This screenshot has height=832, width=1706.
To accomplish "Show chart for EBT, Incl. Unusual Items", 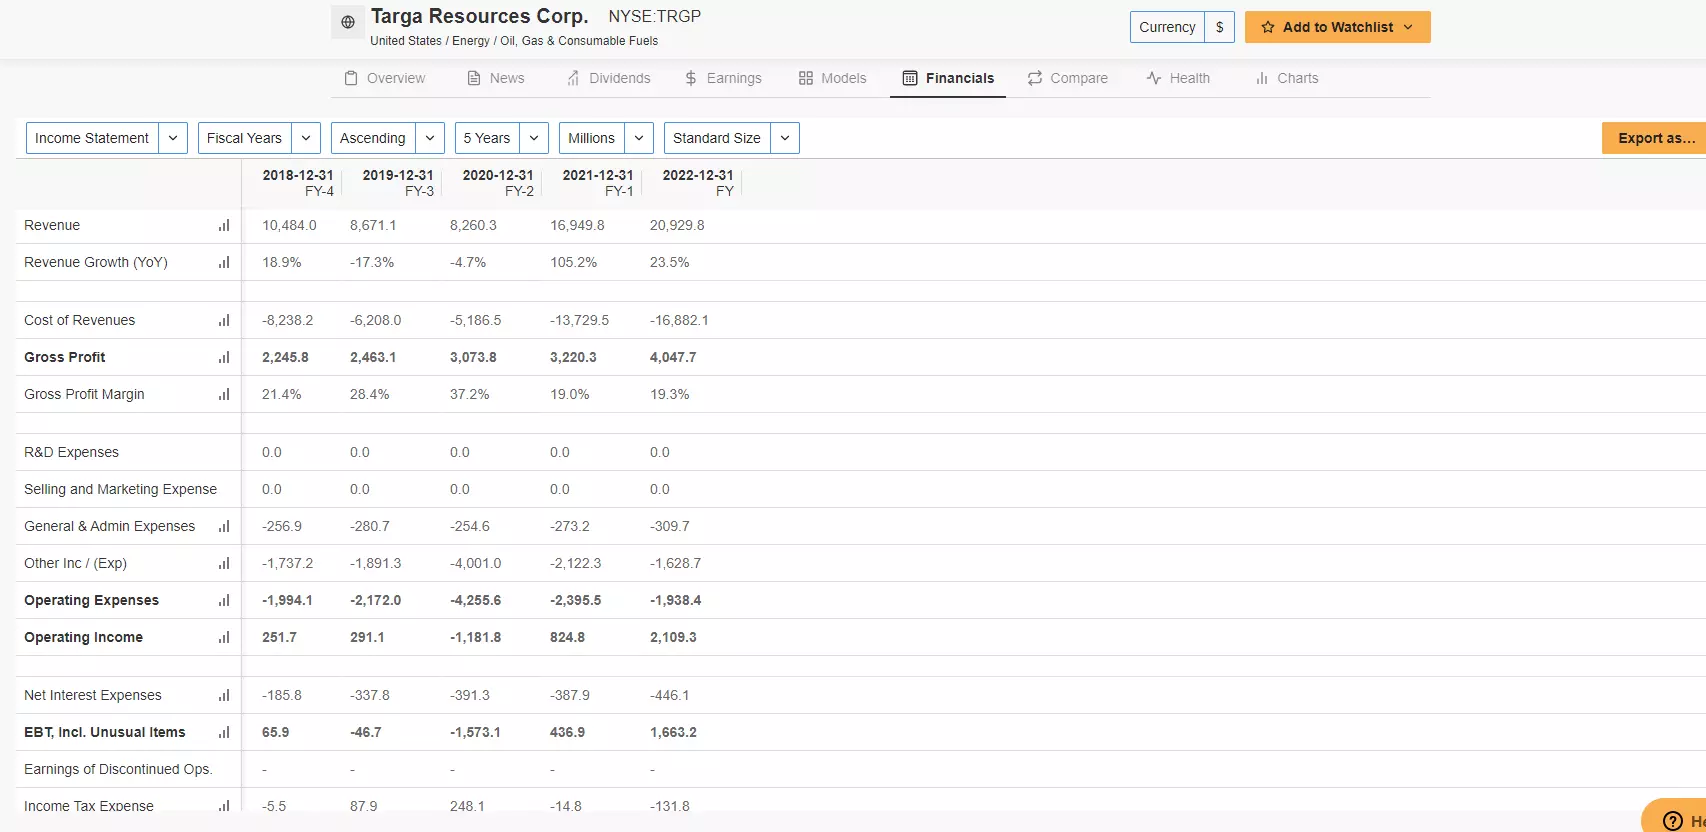I will 224,733.
